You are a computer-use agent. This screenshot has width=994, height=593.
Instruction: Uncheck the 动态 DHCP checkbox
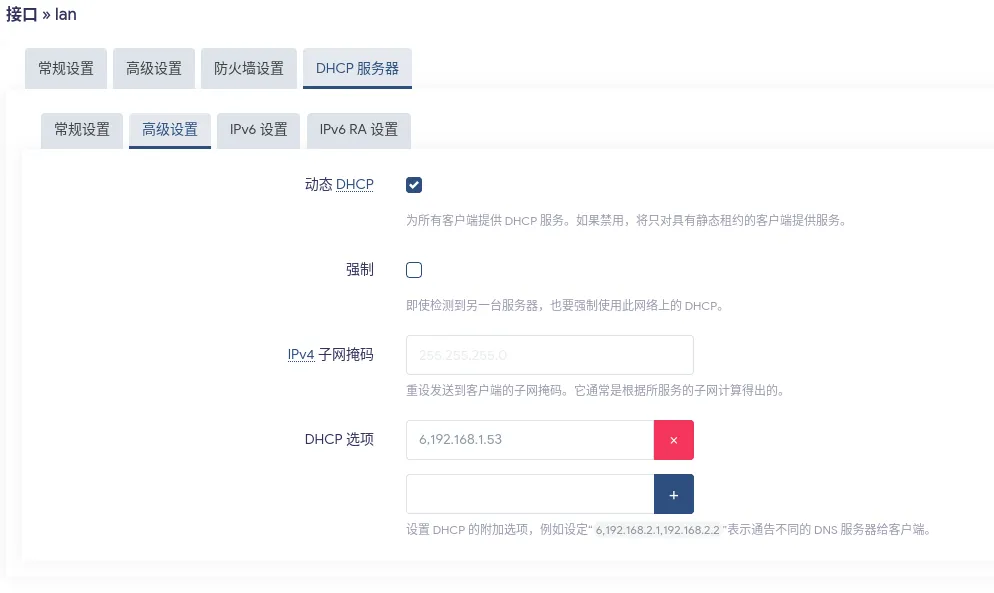pos(414,185)
